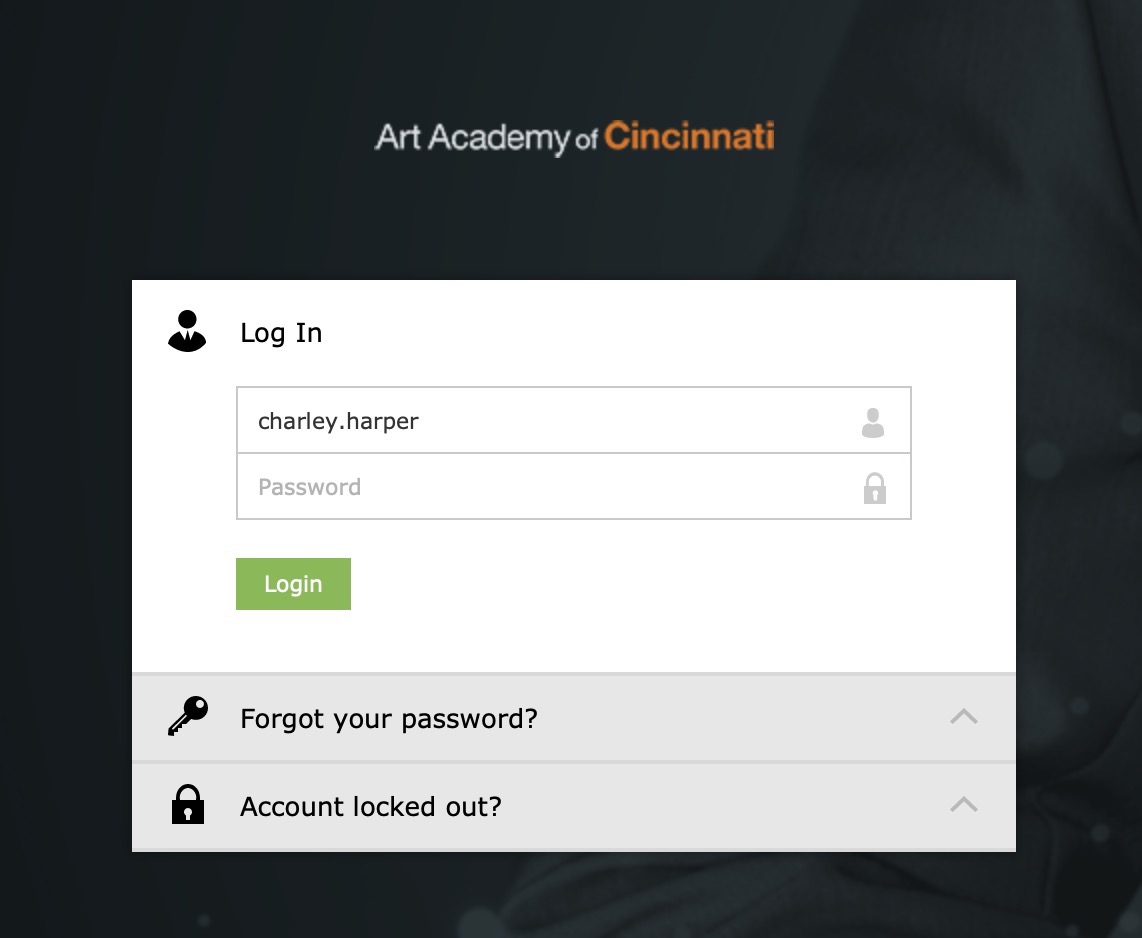Open the Forgot your password? section

[x=389, y=719]
